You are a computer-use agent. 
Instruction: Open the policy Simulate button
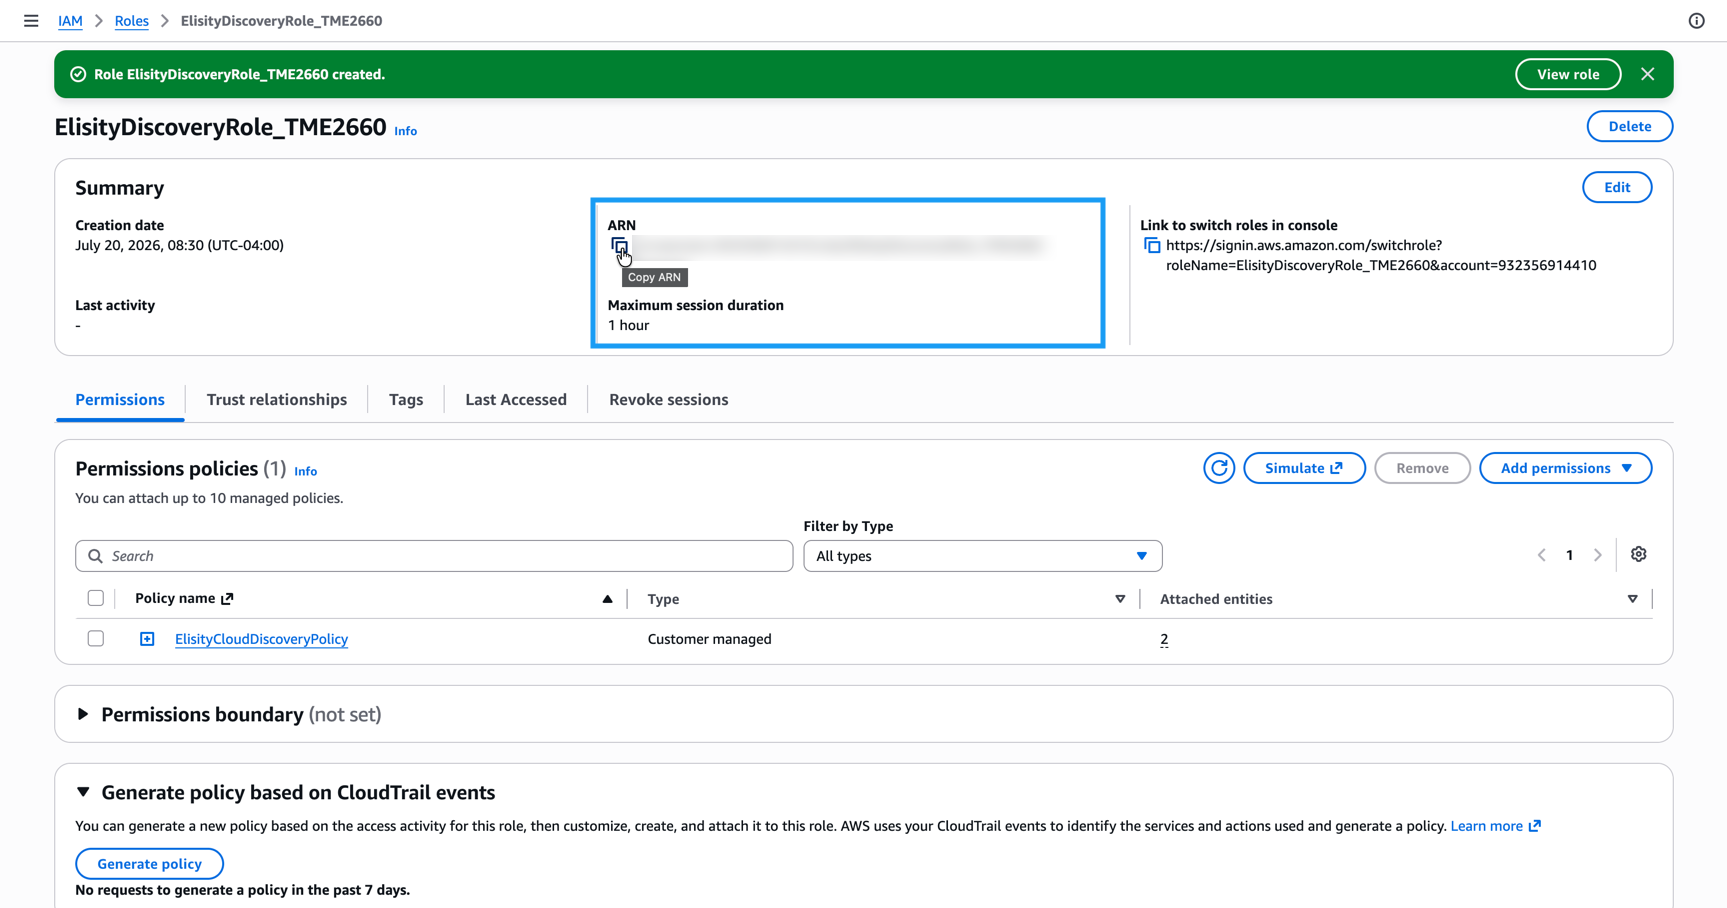coord(1304,468)
